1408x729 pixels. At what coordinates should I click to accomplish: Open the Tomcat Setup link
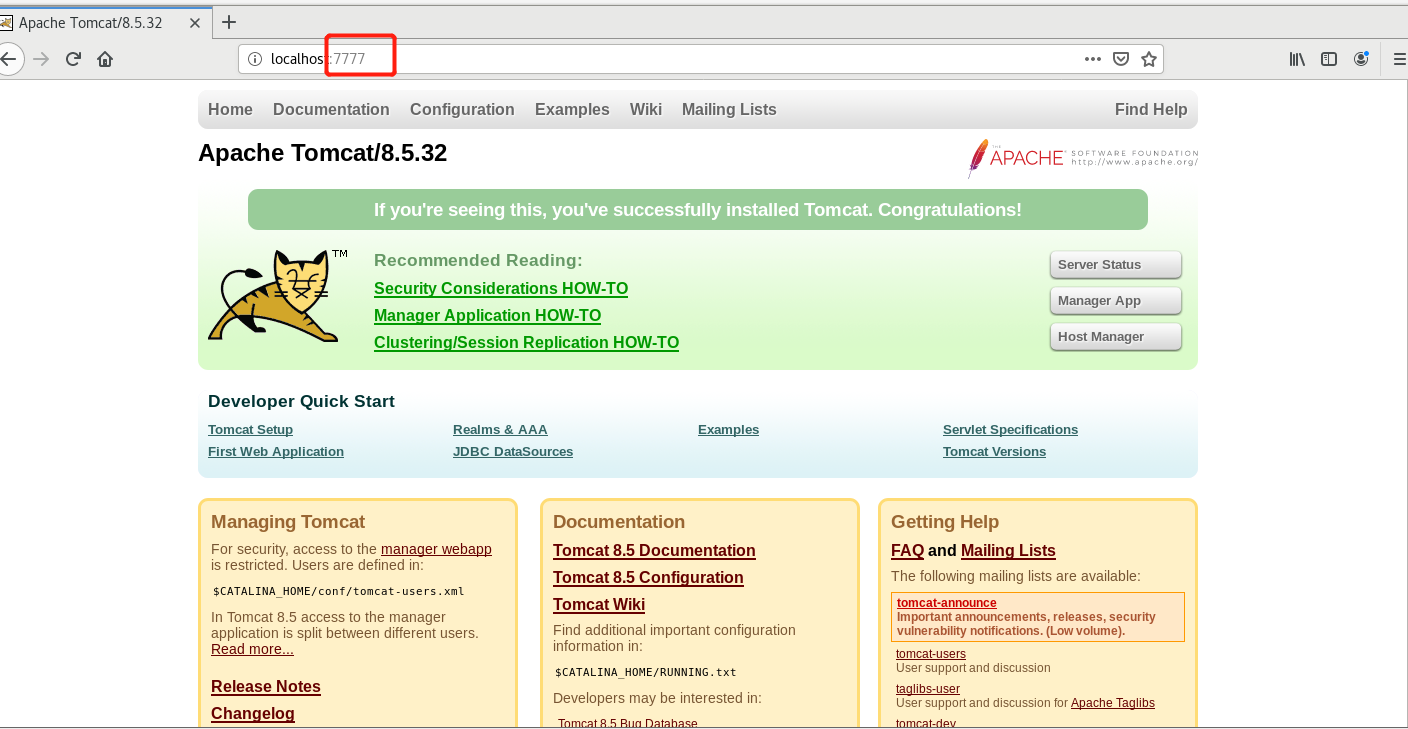250,430
